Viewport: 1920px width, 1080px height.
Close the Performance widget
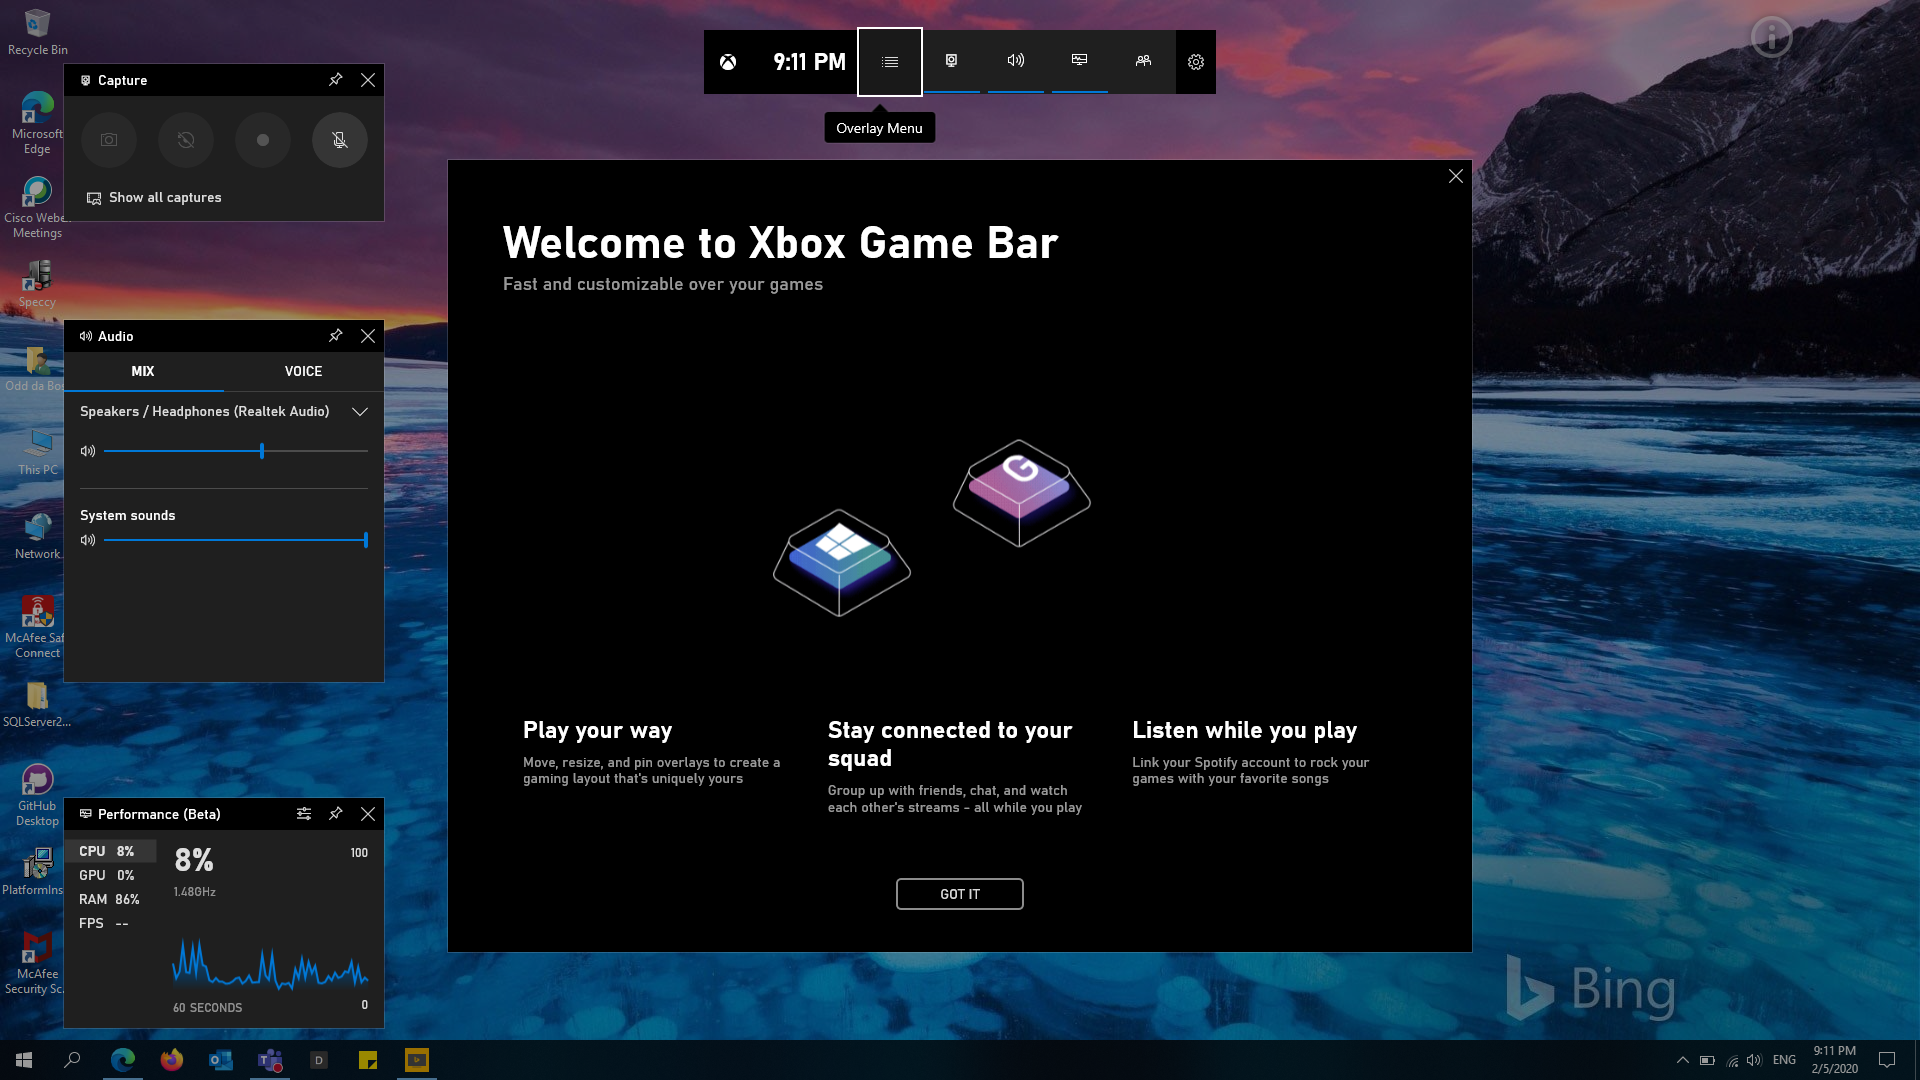[368, 814]
